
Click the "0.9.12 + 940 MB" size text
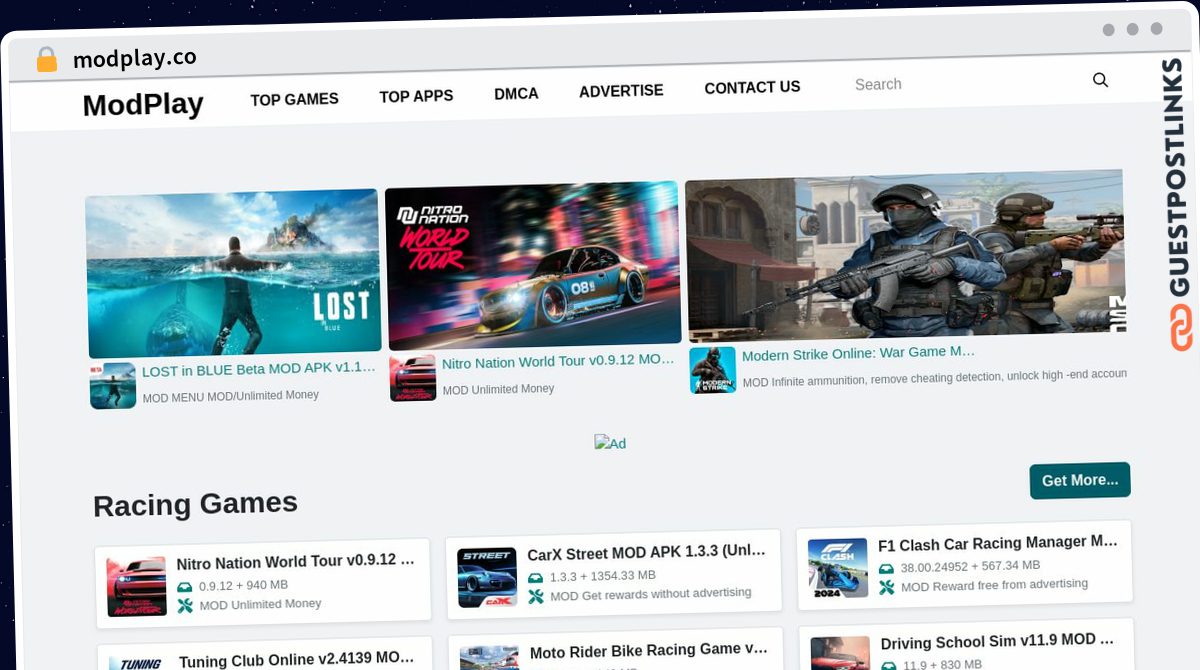(243, 586)
